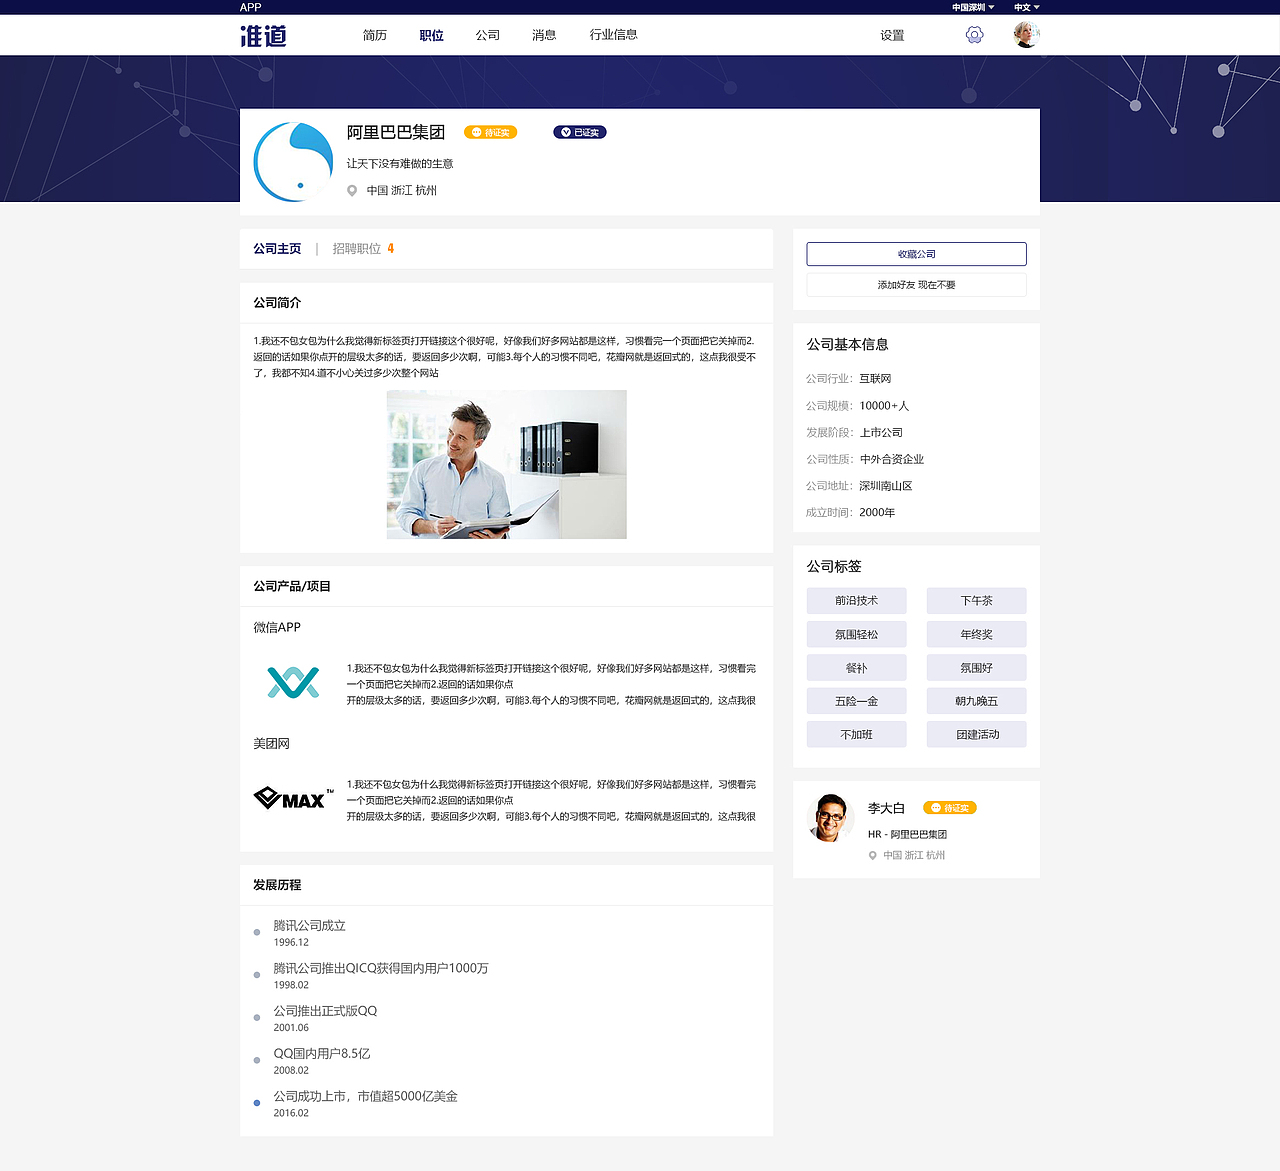1280x1171 pixels.
Task: Click the 美团网 product title
Action: coord(271,743)
